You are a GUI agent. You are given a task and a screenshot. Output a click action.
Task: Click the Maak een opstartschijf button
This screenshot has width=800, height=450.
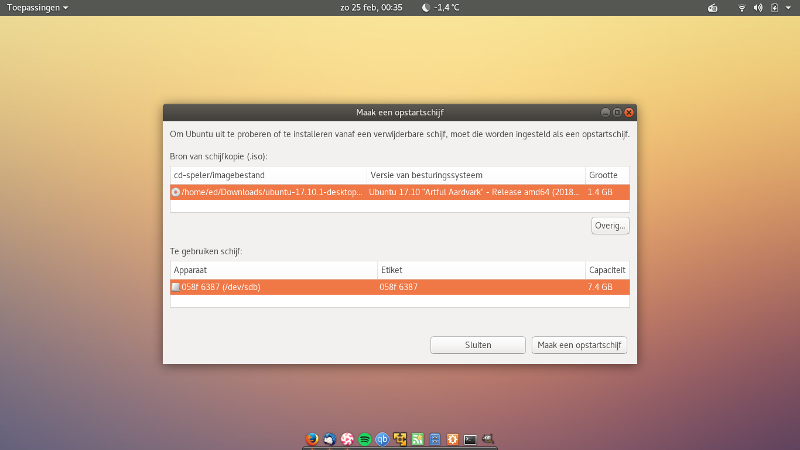(579, 345)
